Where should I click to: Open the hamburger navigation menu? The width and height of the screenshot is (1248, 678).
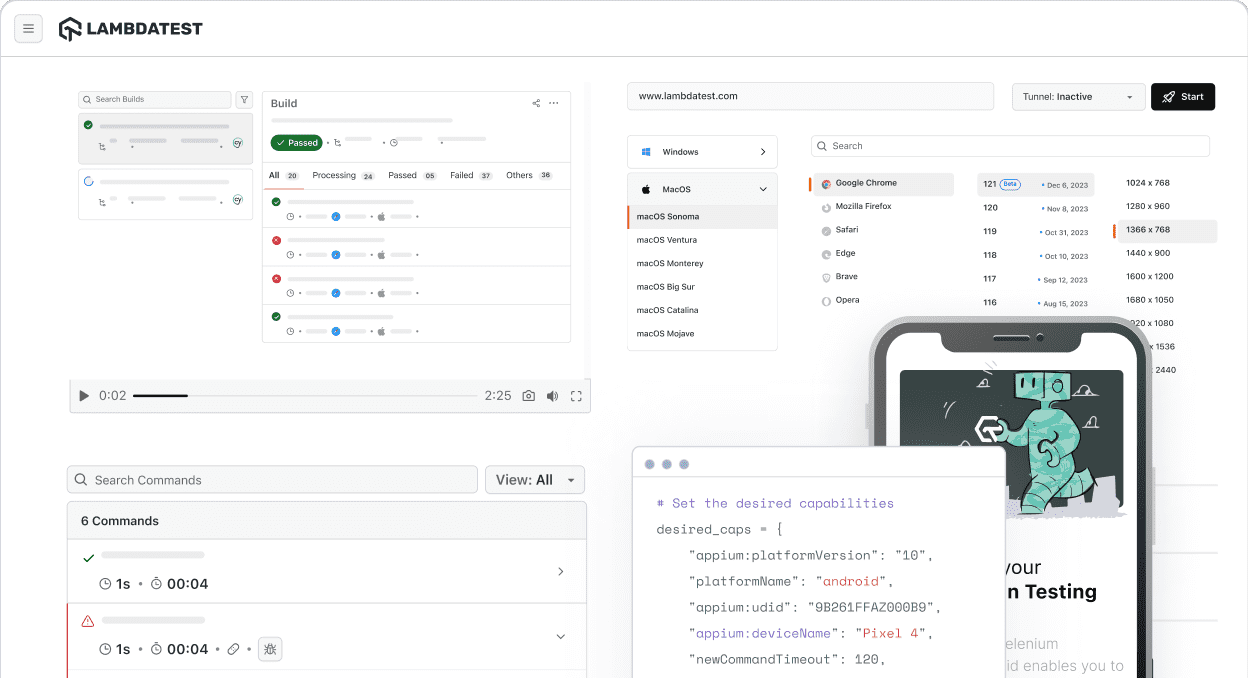28,28
